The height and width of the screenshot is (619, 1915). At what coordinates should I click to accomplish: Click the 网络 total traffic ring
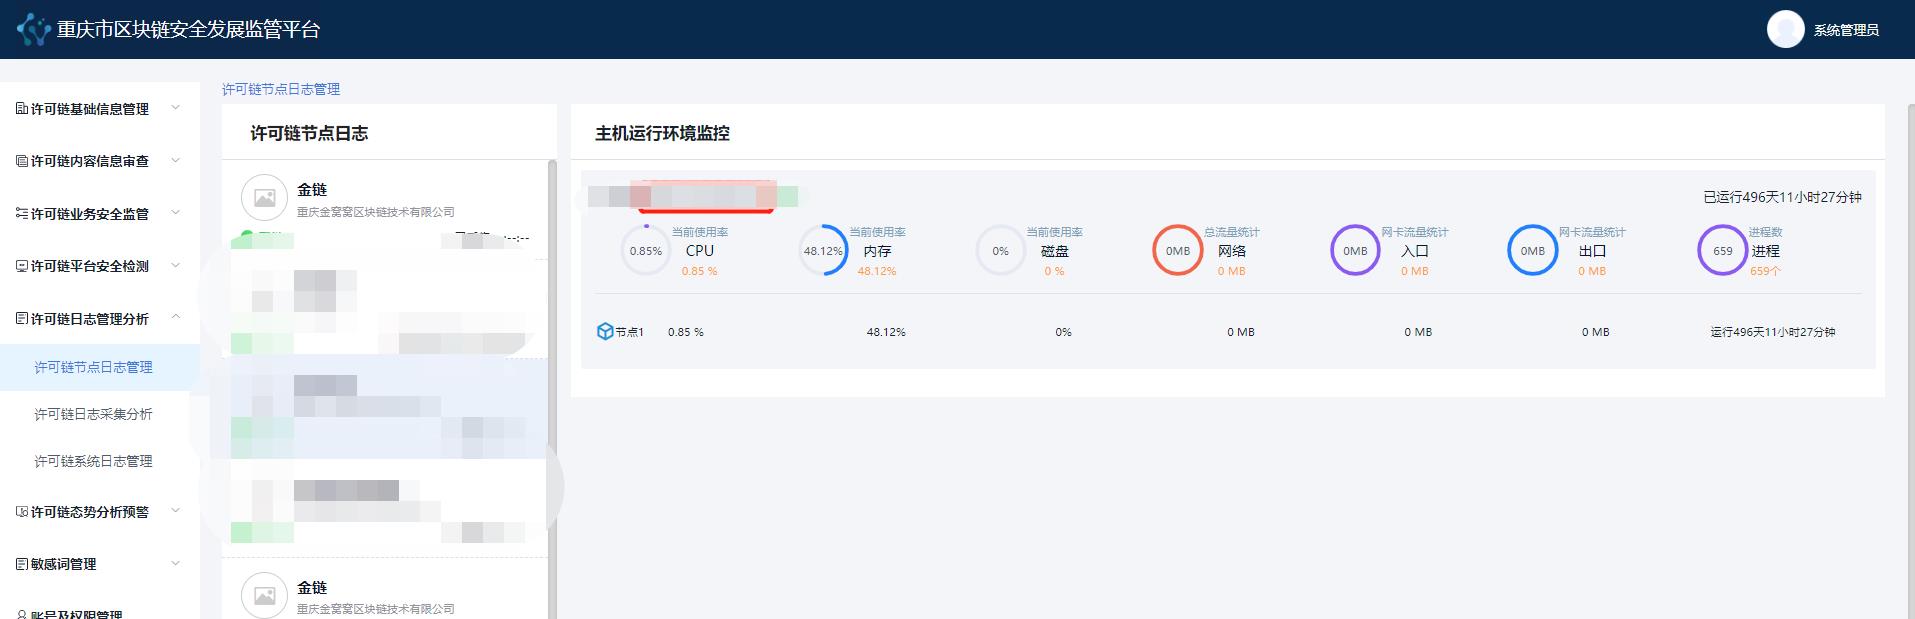[x=1178, y=251]
